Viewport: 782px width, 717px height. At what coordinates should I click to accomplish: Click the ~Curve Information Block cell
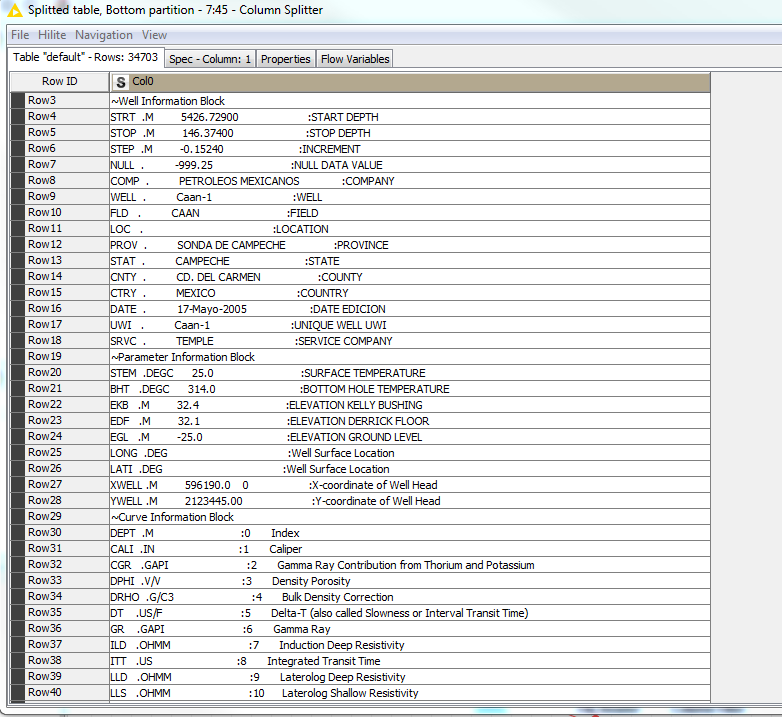point(410,517)
